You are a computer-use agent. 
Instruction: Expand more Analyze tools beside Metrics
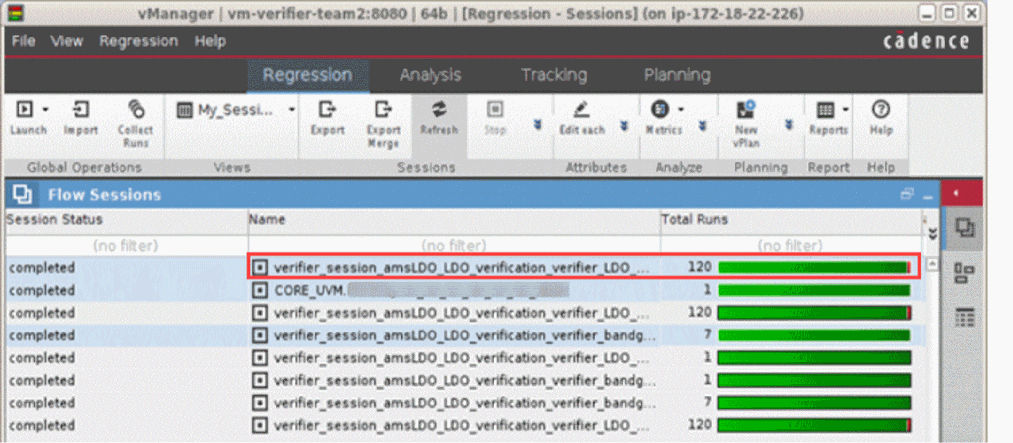[x=702, y=124]
